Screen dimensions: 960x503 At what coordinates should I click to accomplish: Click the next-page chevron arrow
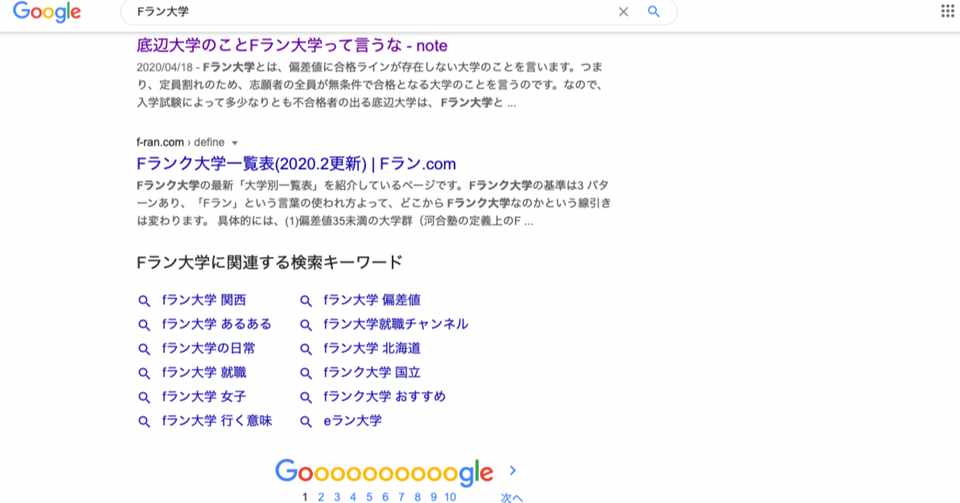pyautogui.click(x=512, y=471)
